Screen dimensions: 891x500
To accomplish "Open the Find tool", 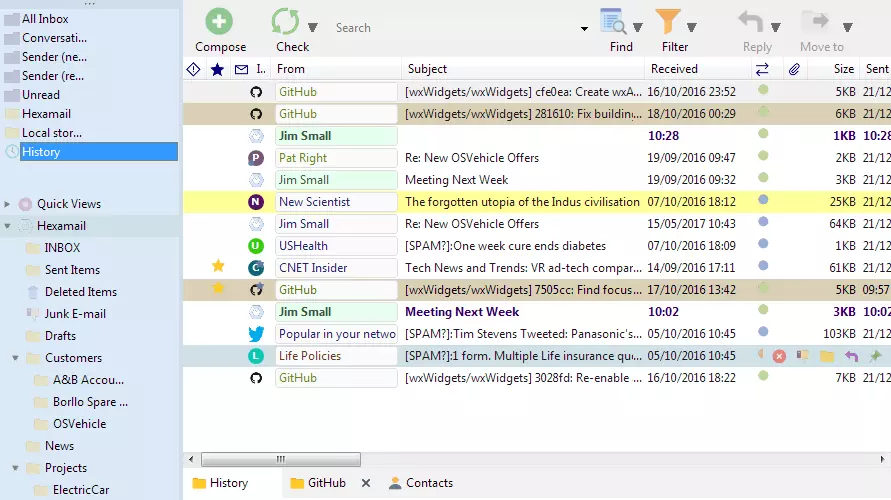I will tap(612, 22).
